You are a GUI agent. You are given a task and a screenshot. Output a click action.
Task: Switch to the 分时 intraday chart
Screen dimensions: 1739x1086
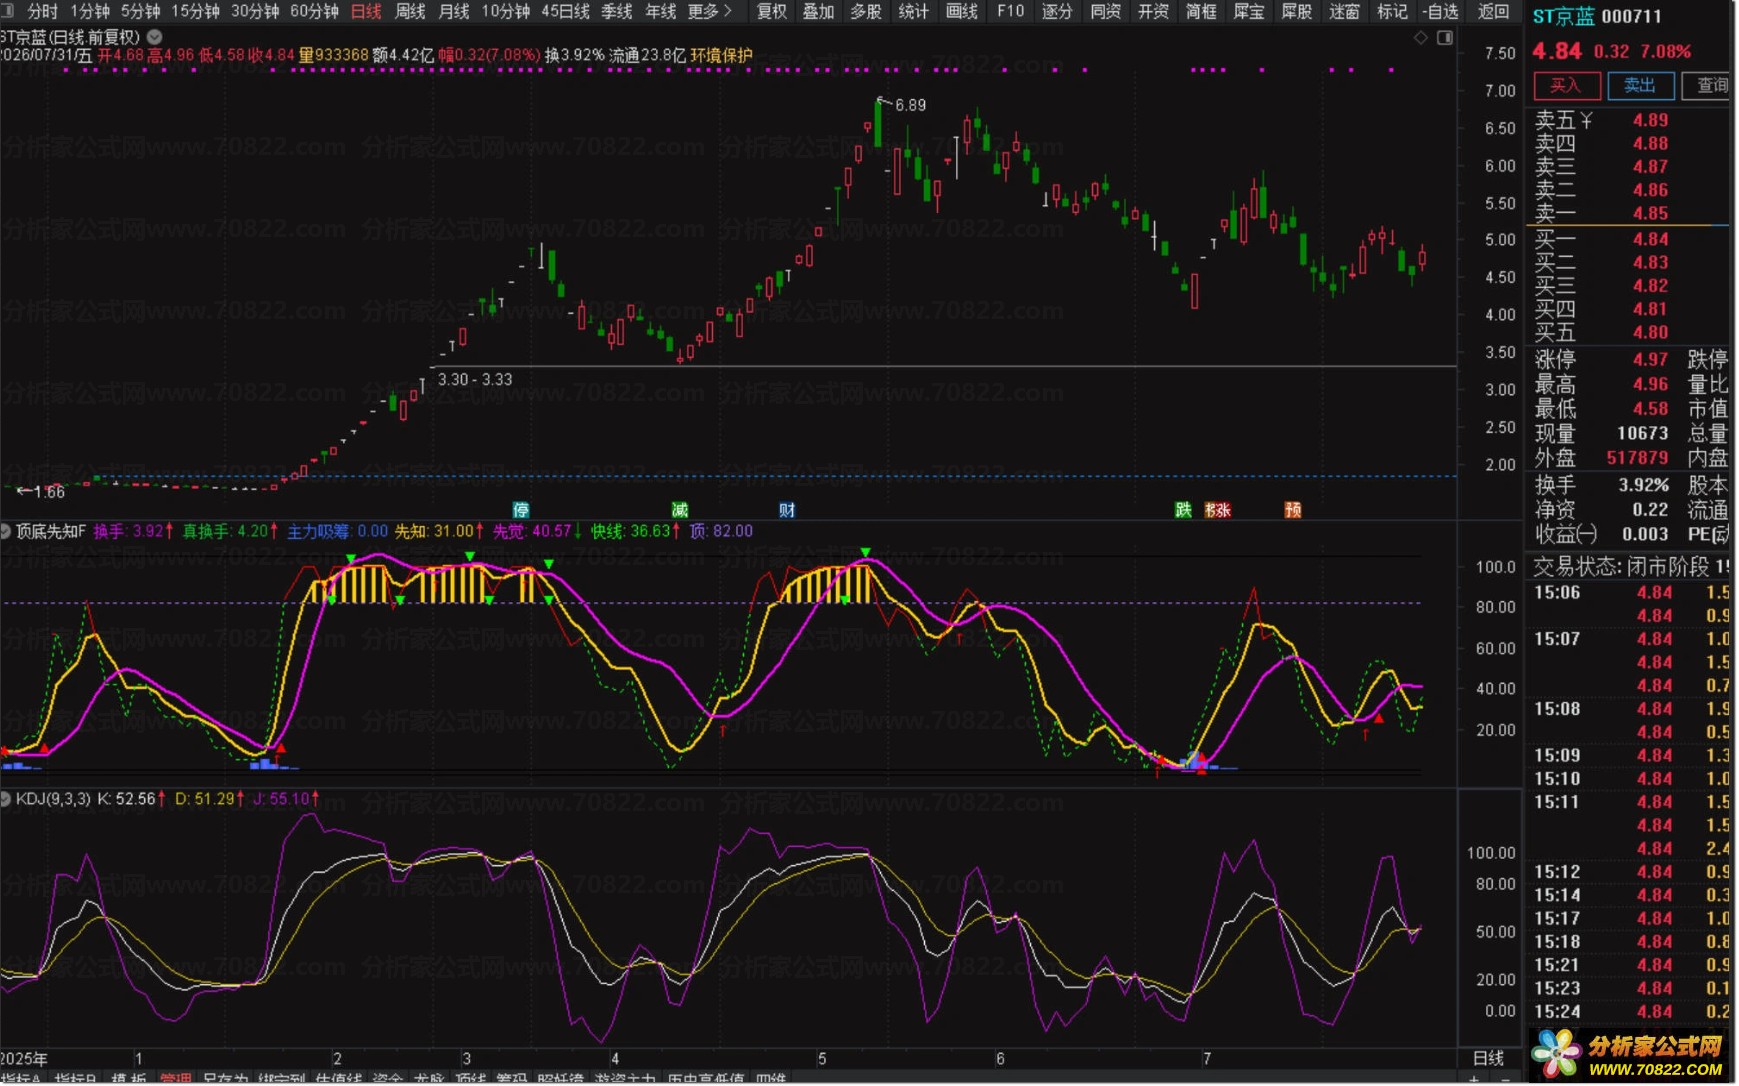coord(43,11)
